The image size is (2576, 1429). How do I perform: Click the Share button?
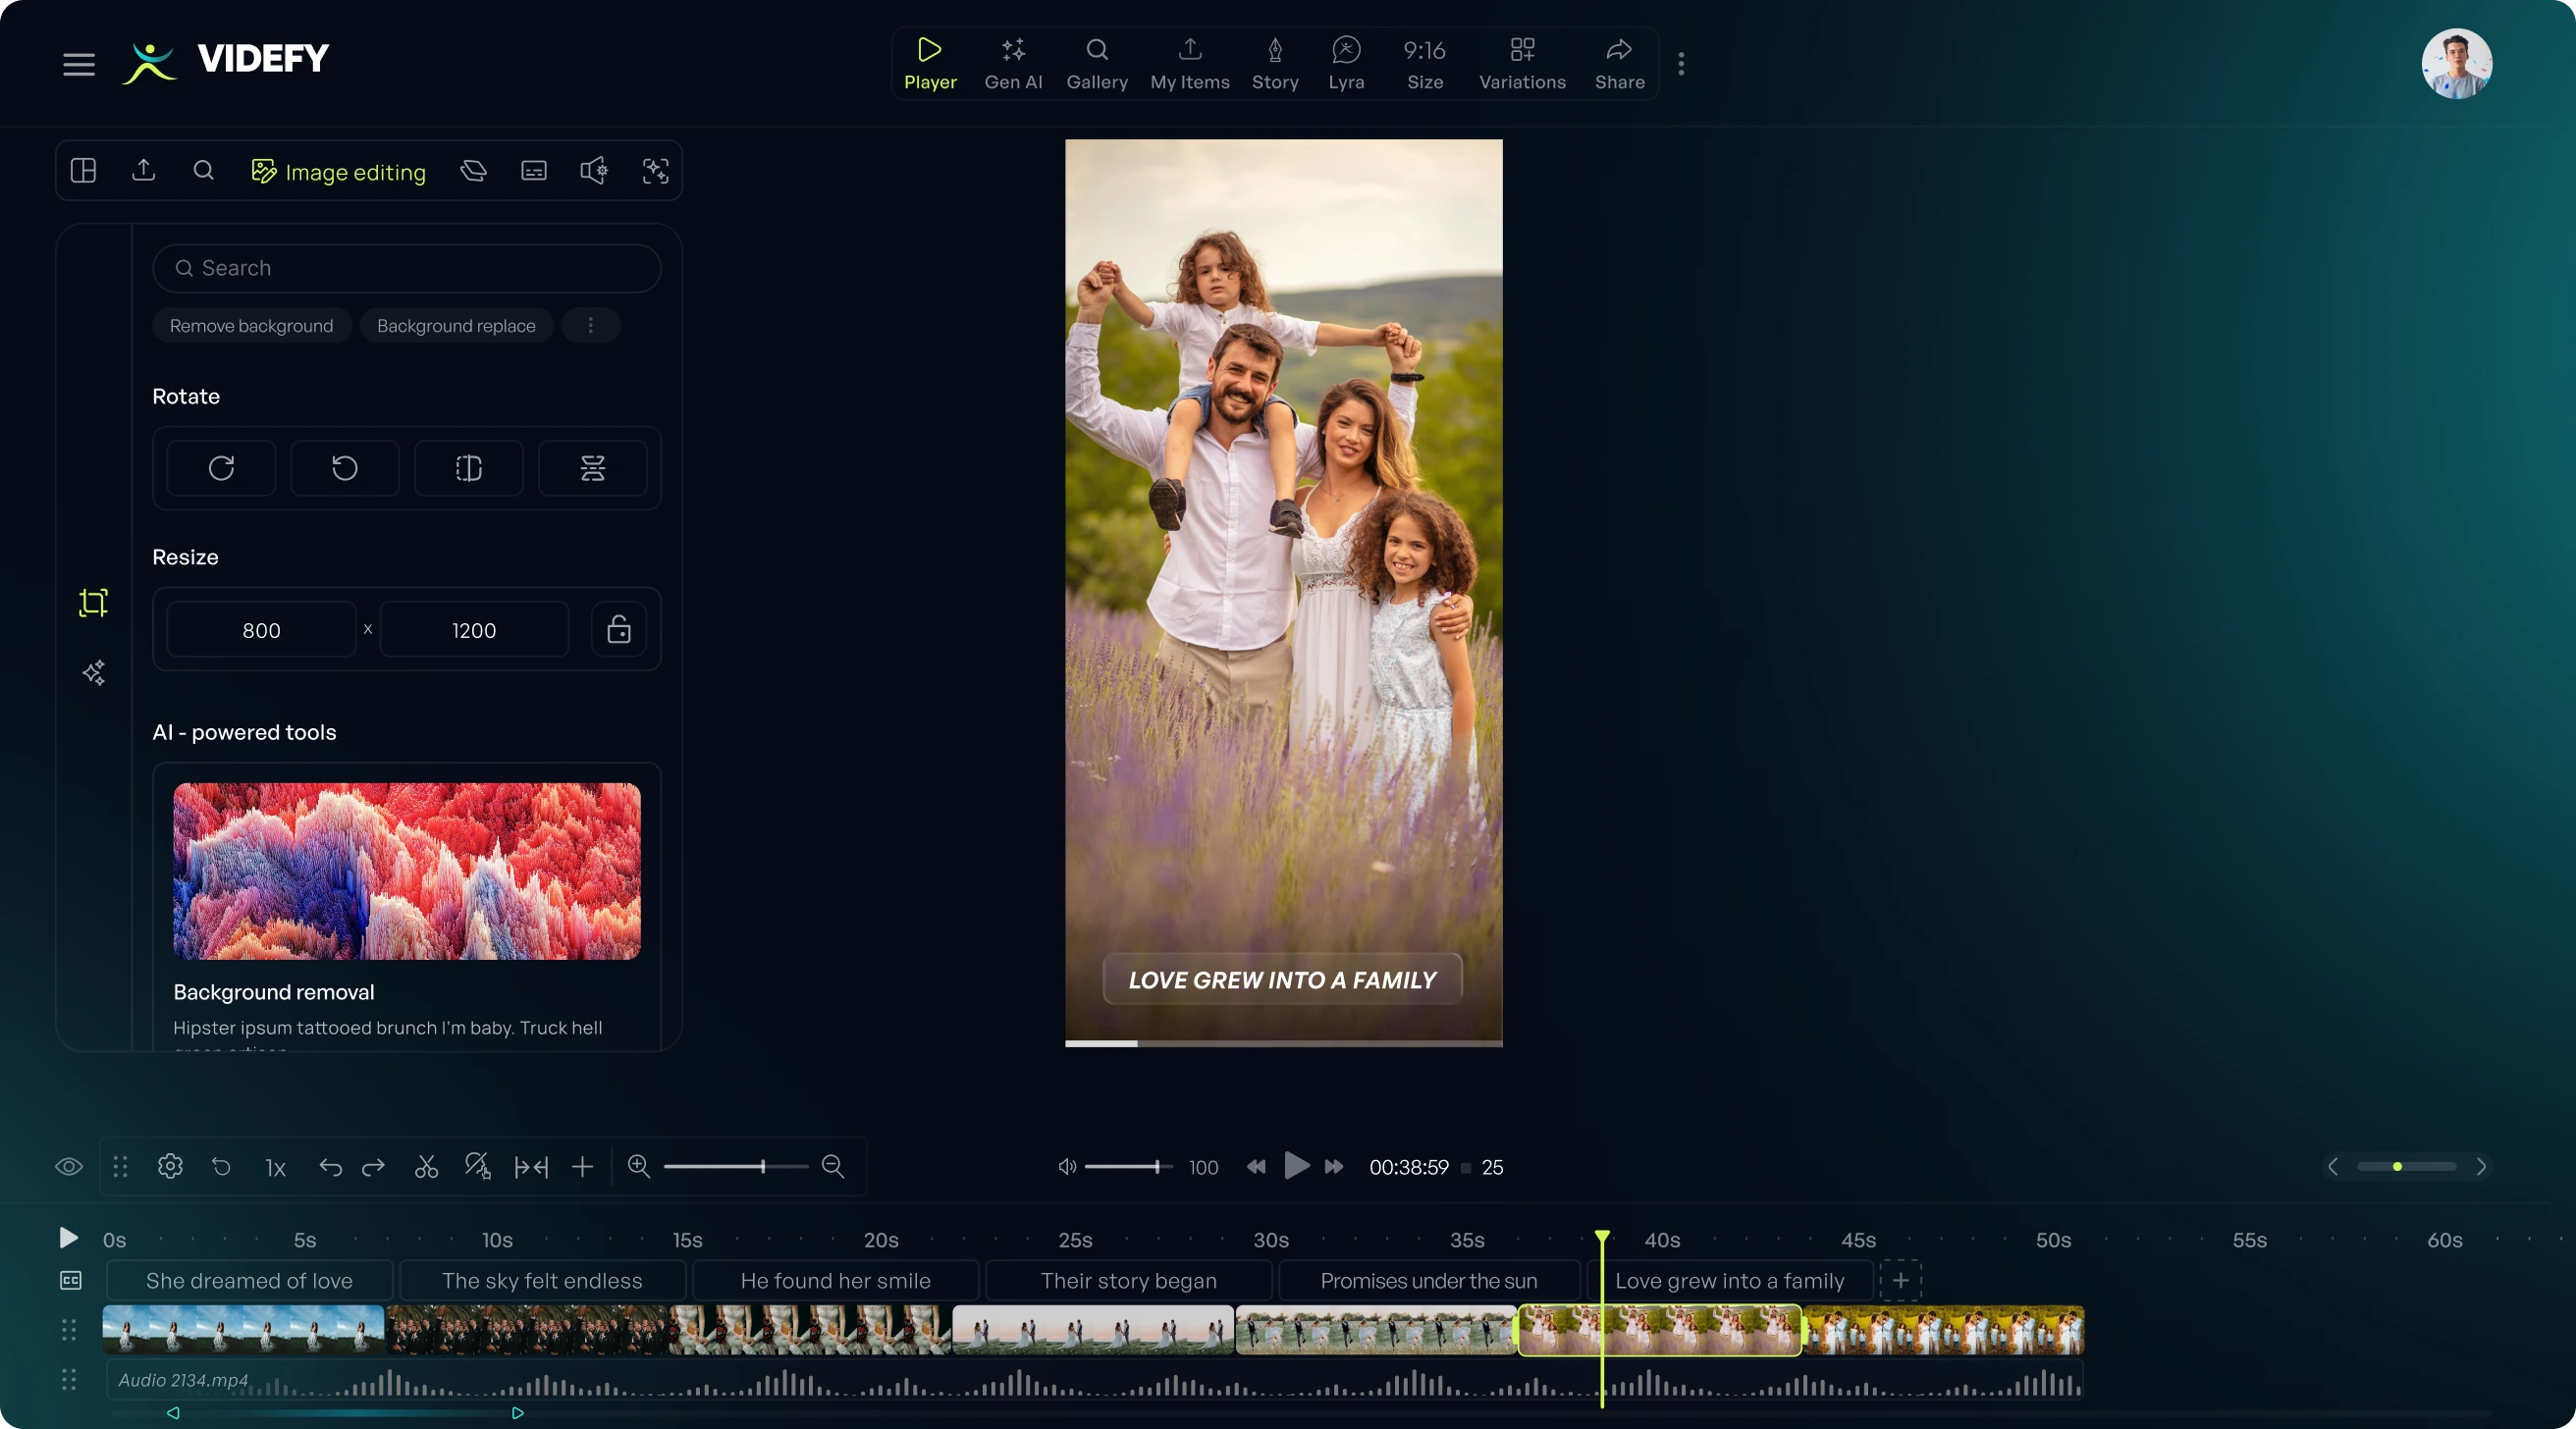coord(1619,64)
